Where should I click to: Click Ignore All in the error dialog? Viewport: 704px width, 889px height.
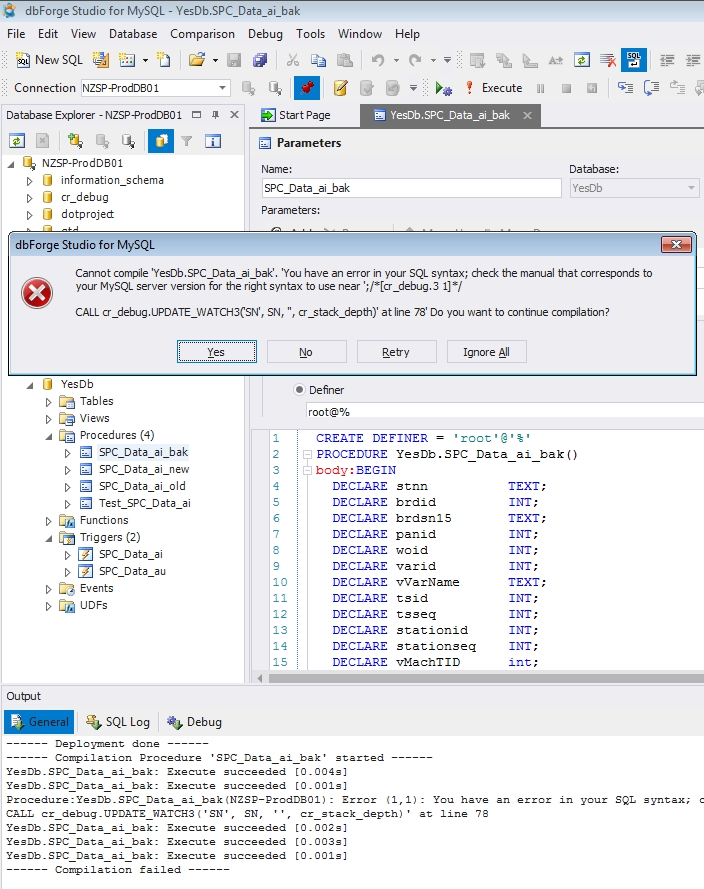click(486, 352)
